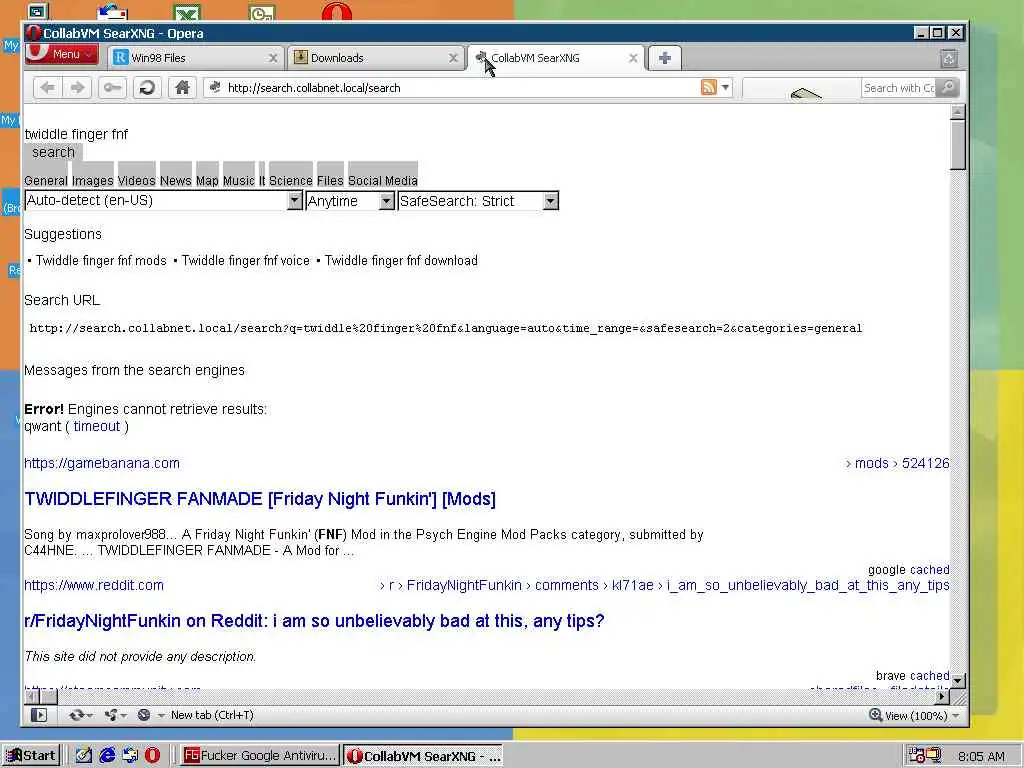Click the taskbar clock showing 8:05 AM
This screenshot has height=768, width=1024.
pos(981,756)
